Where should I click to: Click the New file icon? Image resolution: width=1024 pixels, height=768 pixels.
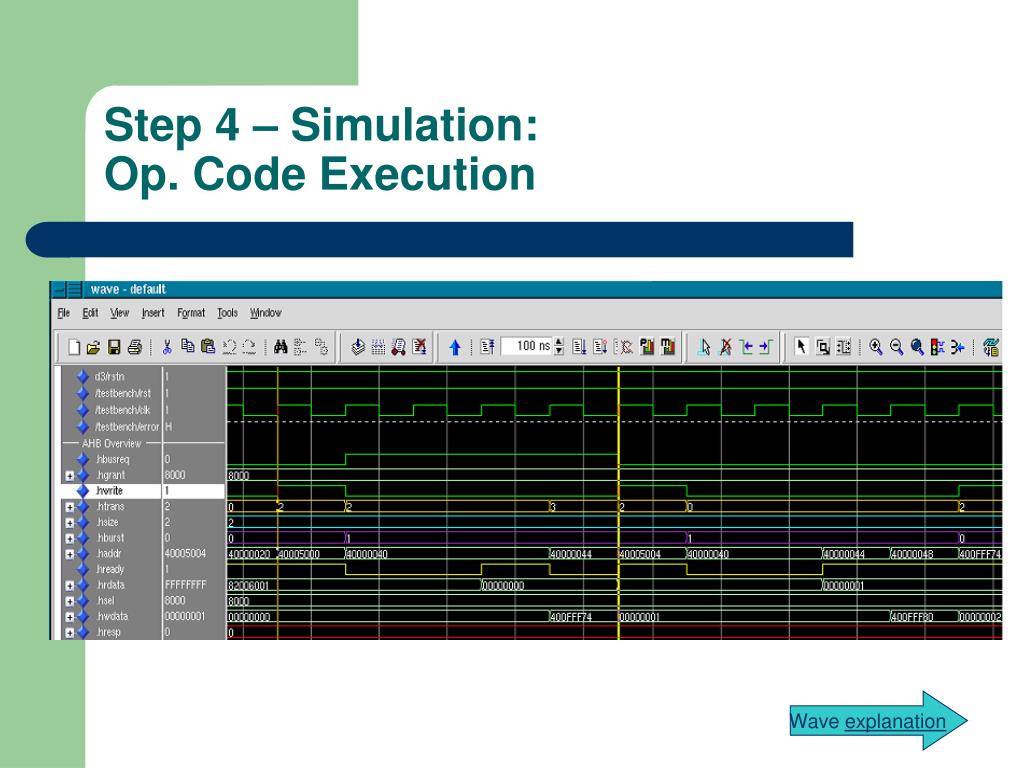click(x=74, y=347)
